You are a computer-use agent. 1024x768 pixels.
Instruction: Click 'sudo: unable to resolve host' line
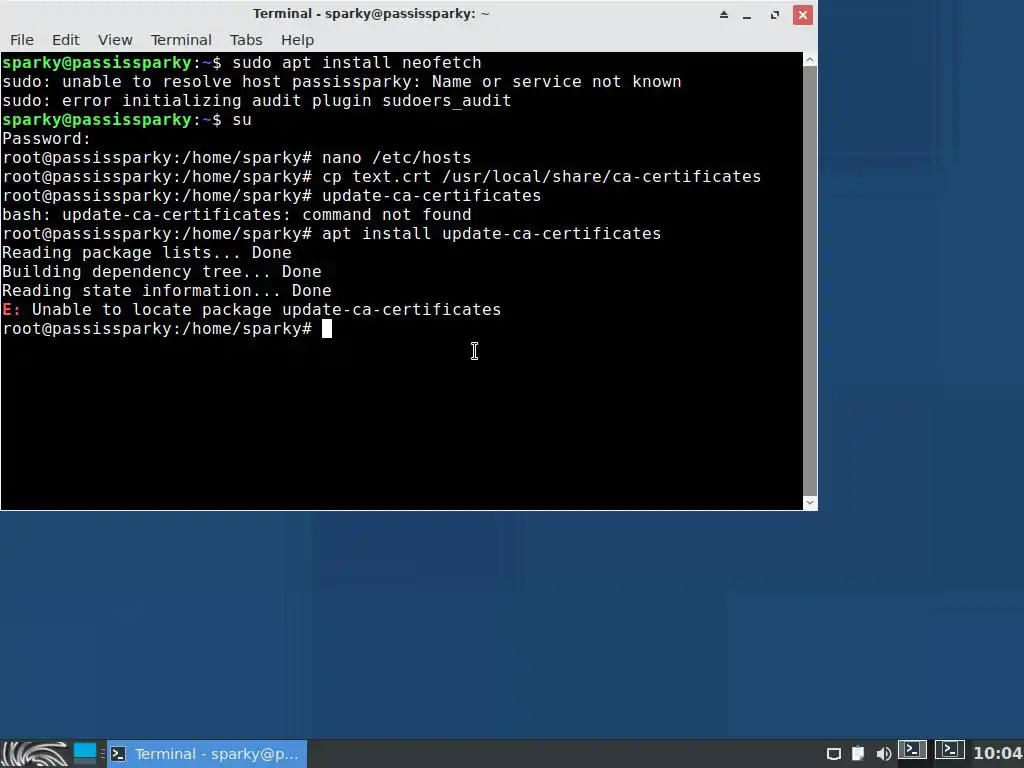coord(342,82)
